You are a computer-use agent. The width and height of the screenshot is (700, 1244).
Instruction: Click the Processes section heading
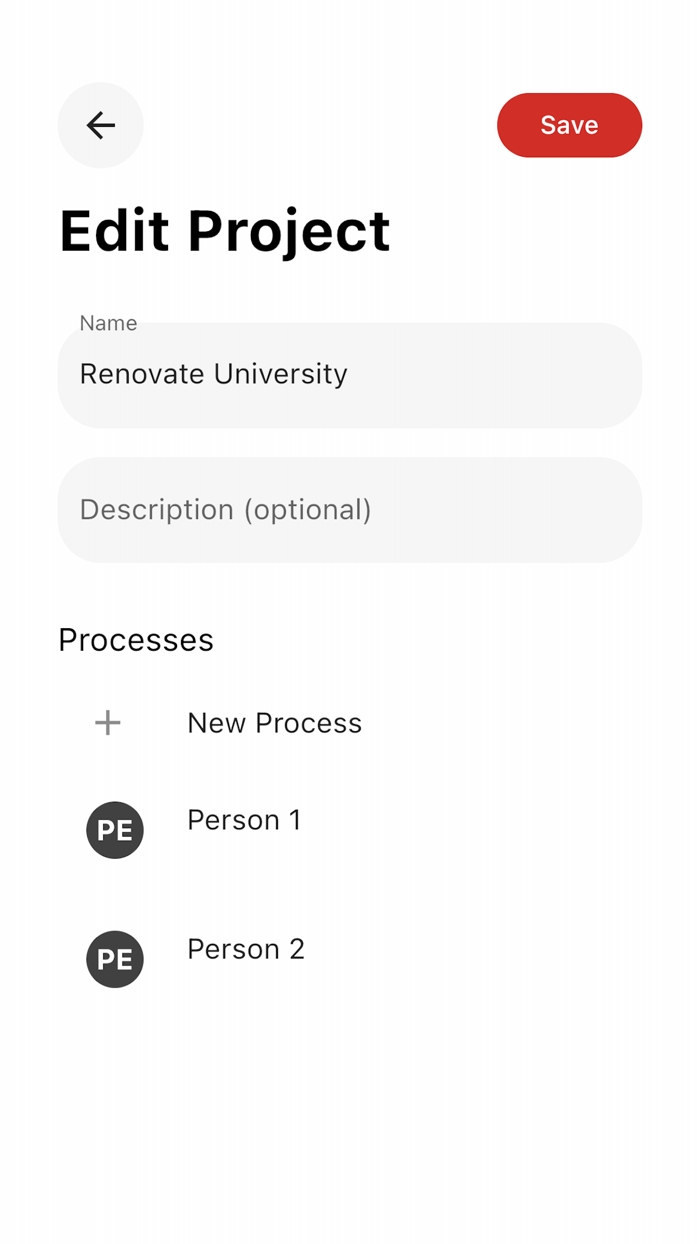click(x=136, y=640)
